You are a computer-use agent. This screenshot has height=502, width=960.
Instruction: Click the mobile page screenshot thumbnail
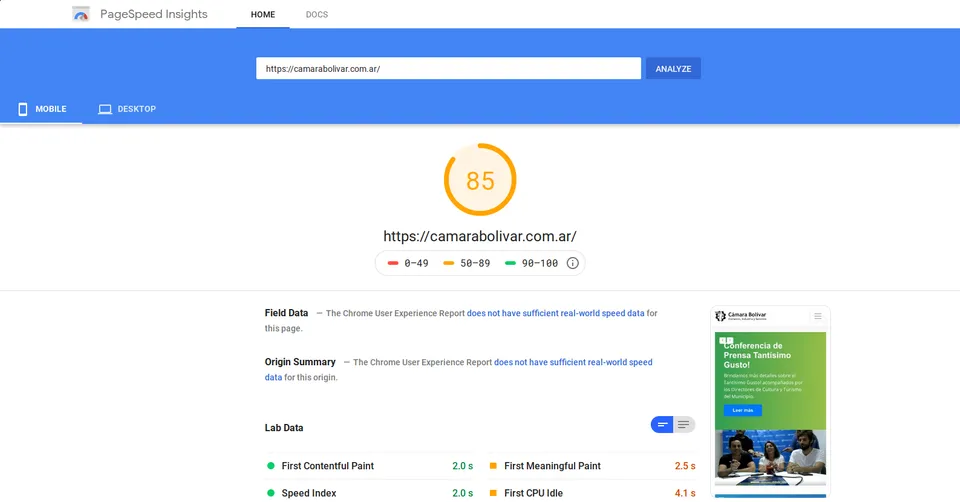point(770,402)
